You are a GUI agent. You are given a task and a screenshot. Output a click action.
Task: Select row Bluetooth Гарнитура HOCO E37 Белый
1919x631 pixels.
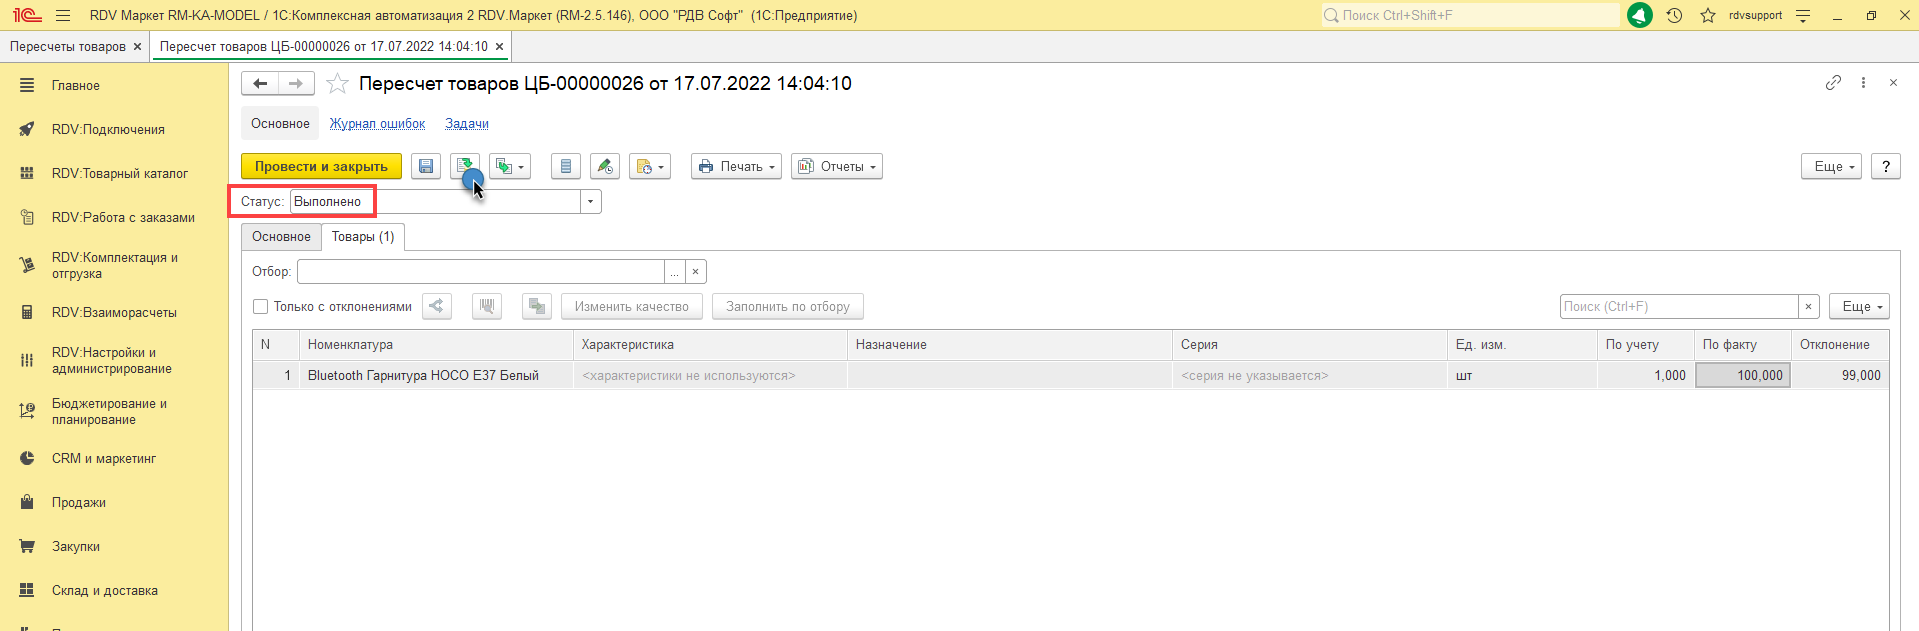[x=1071, y=376]
